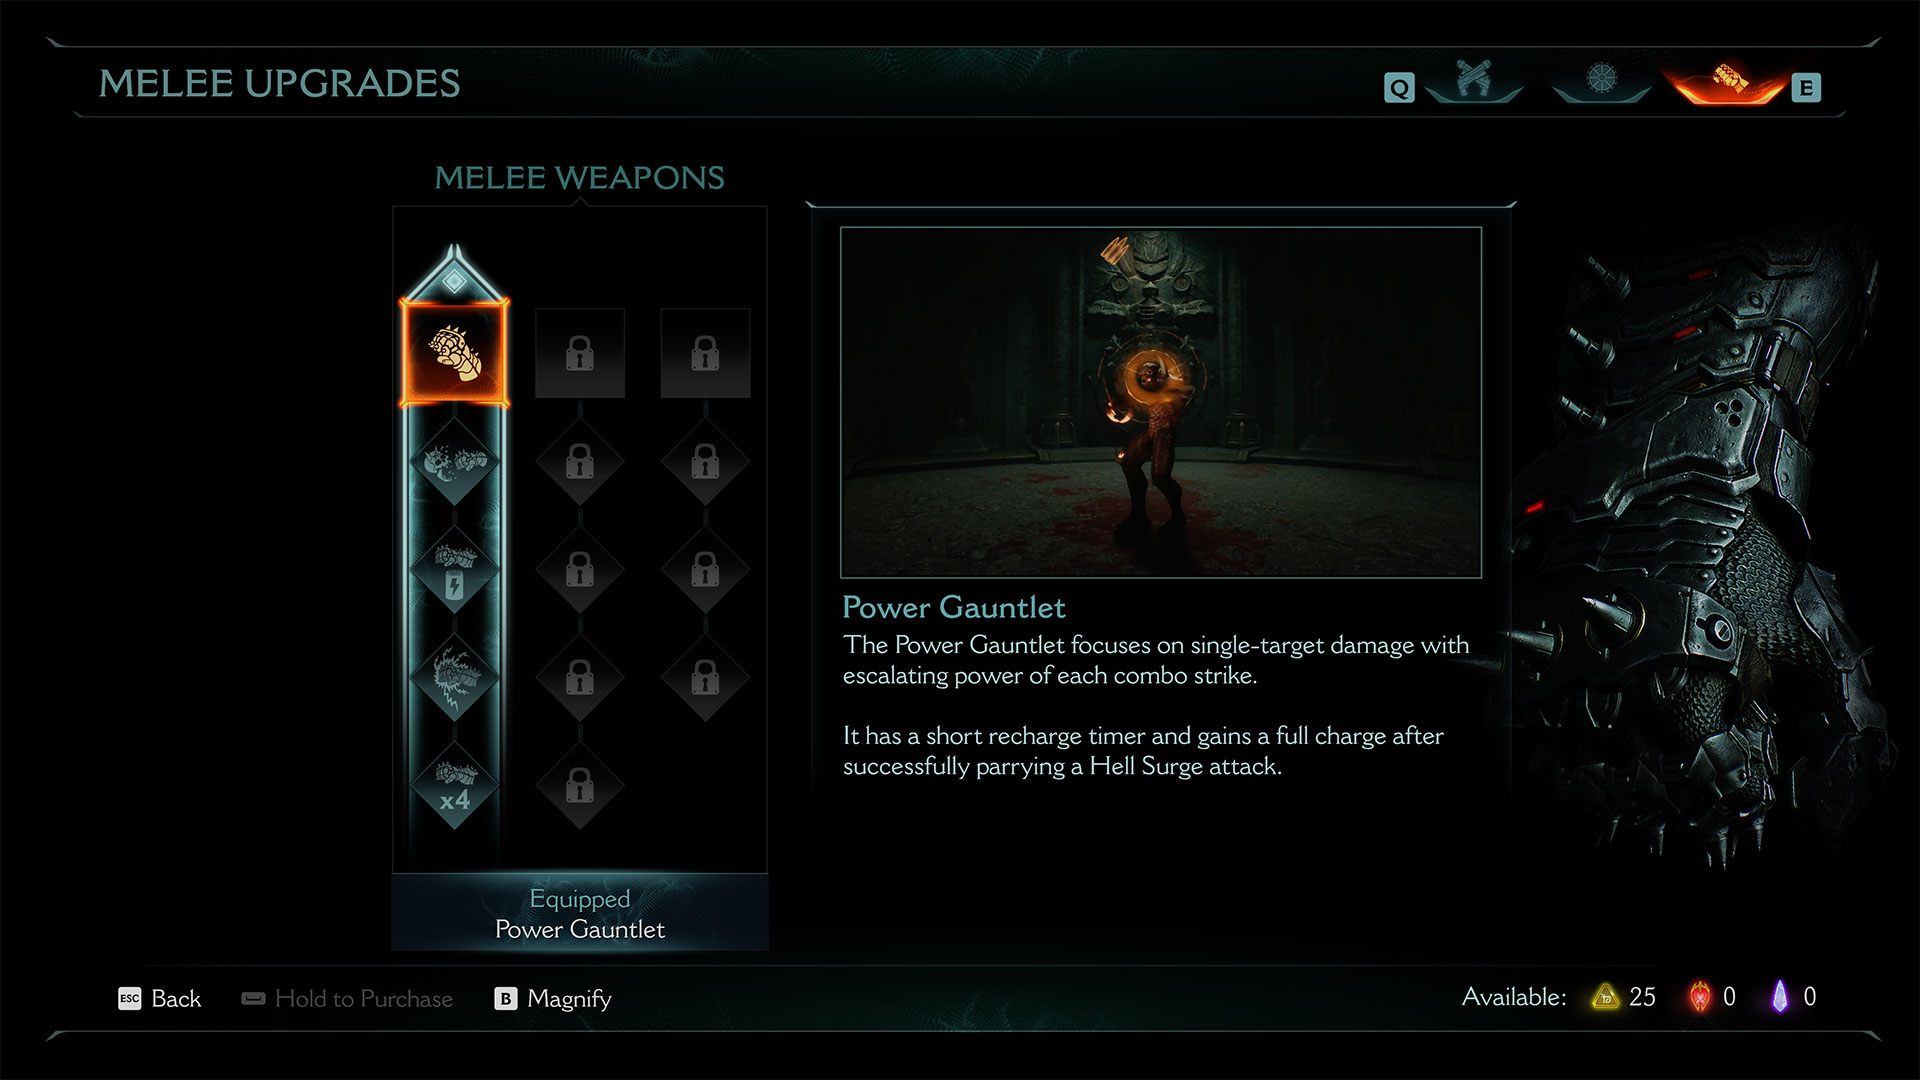
Task: Click the gold currency icon showing 25
Action: click(x=1605, y=997)
